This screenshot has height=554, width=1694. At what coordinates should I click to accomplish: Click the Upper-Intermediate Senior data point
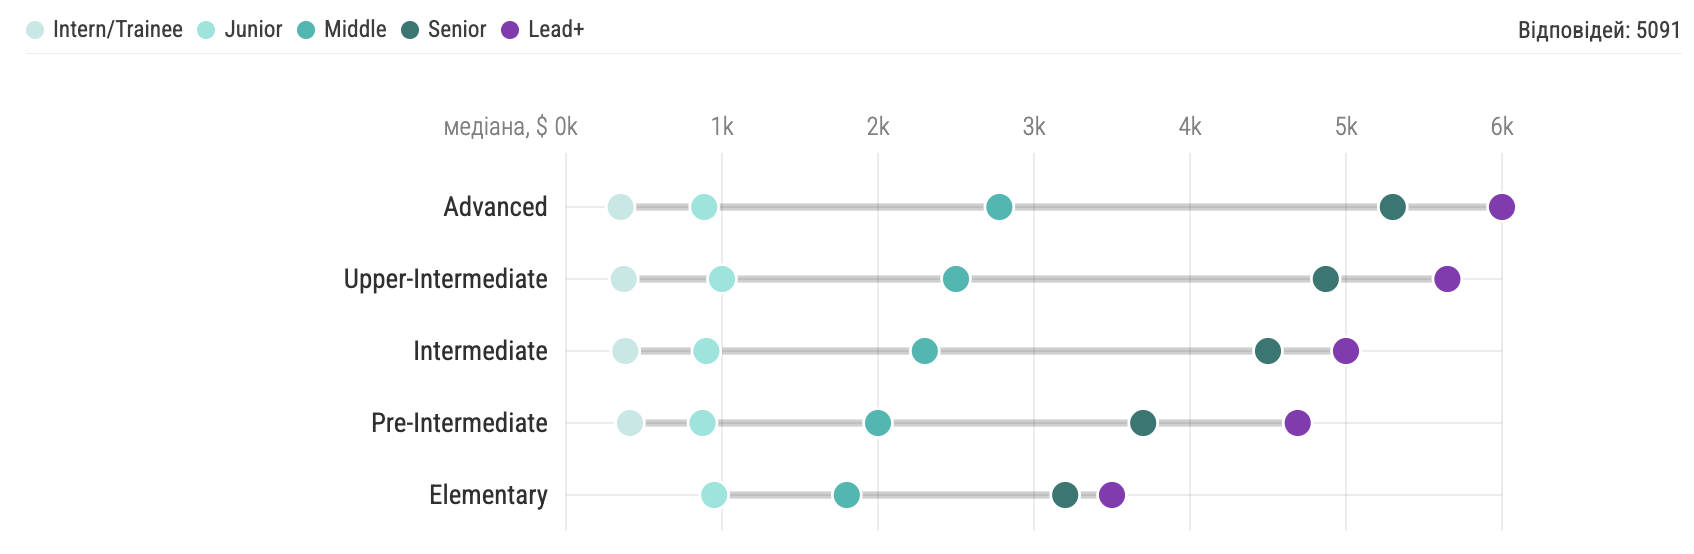1325,279
